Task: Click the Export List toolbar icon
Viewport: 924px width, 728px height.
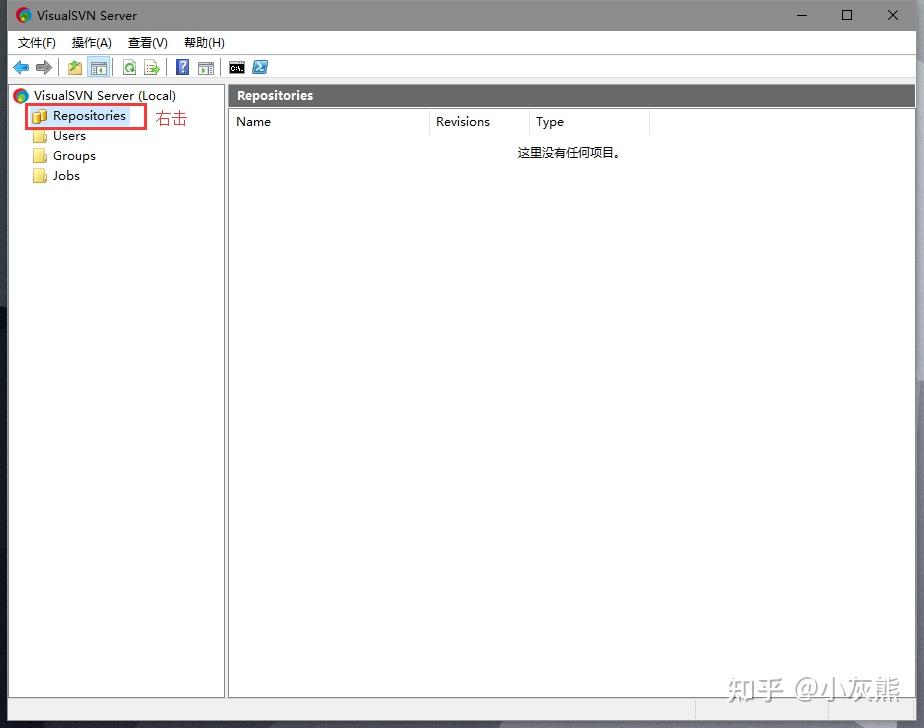Action: pyautogui.click(x=152, y=67)
